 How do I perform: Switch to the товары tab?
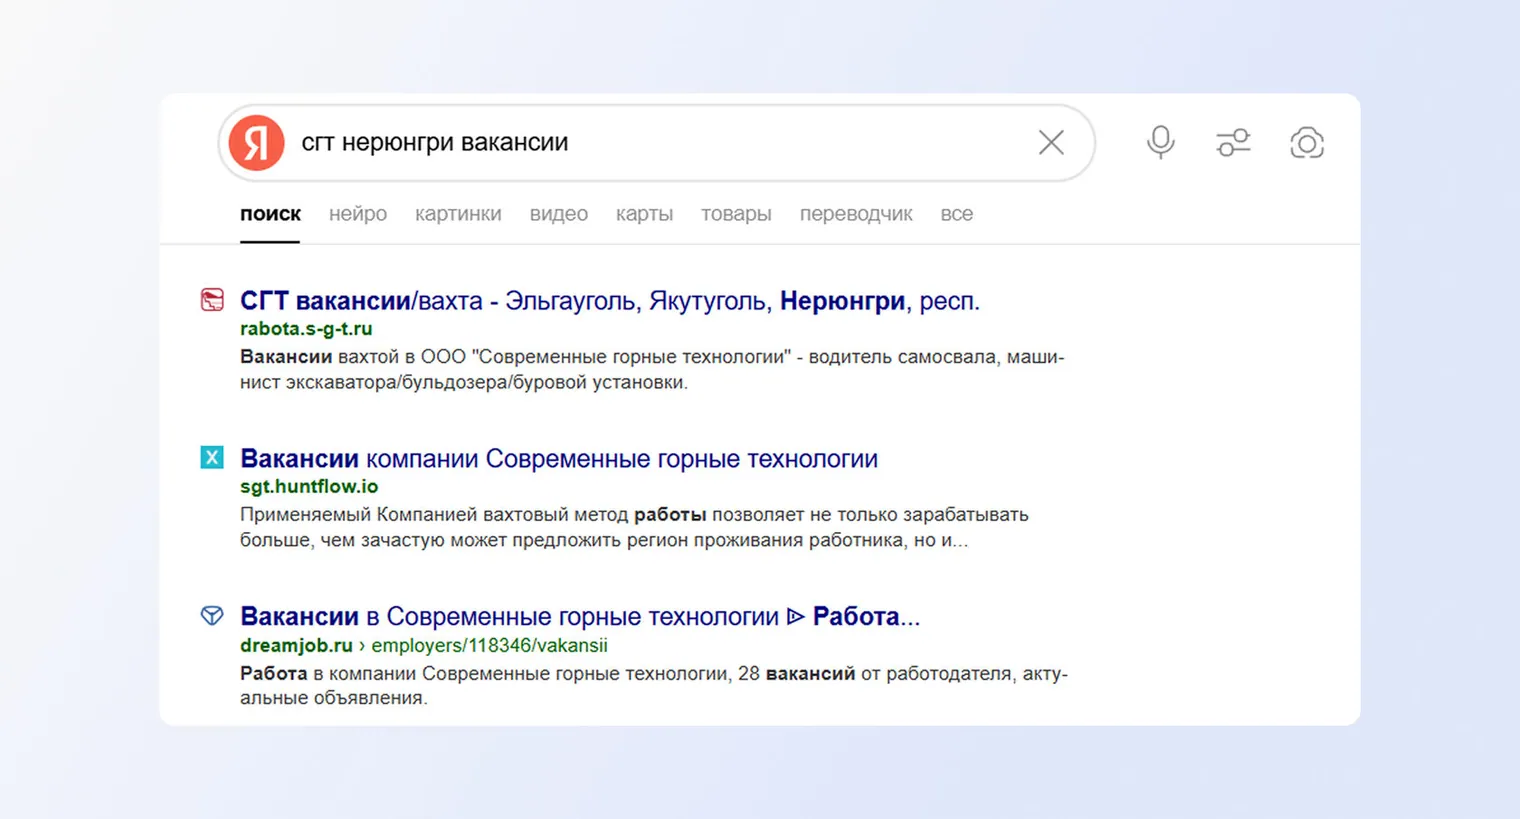pyautogui.click(x=736, y=214)
